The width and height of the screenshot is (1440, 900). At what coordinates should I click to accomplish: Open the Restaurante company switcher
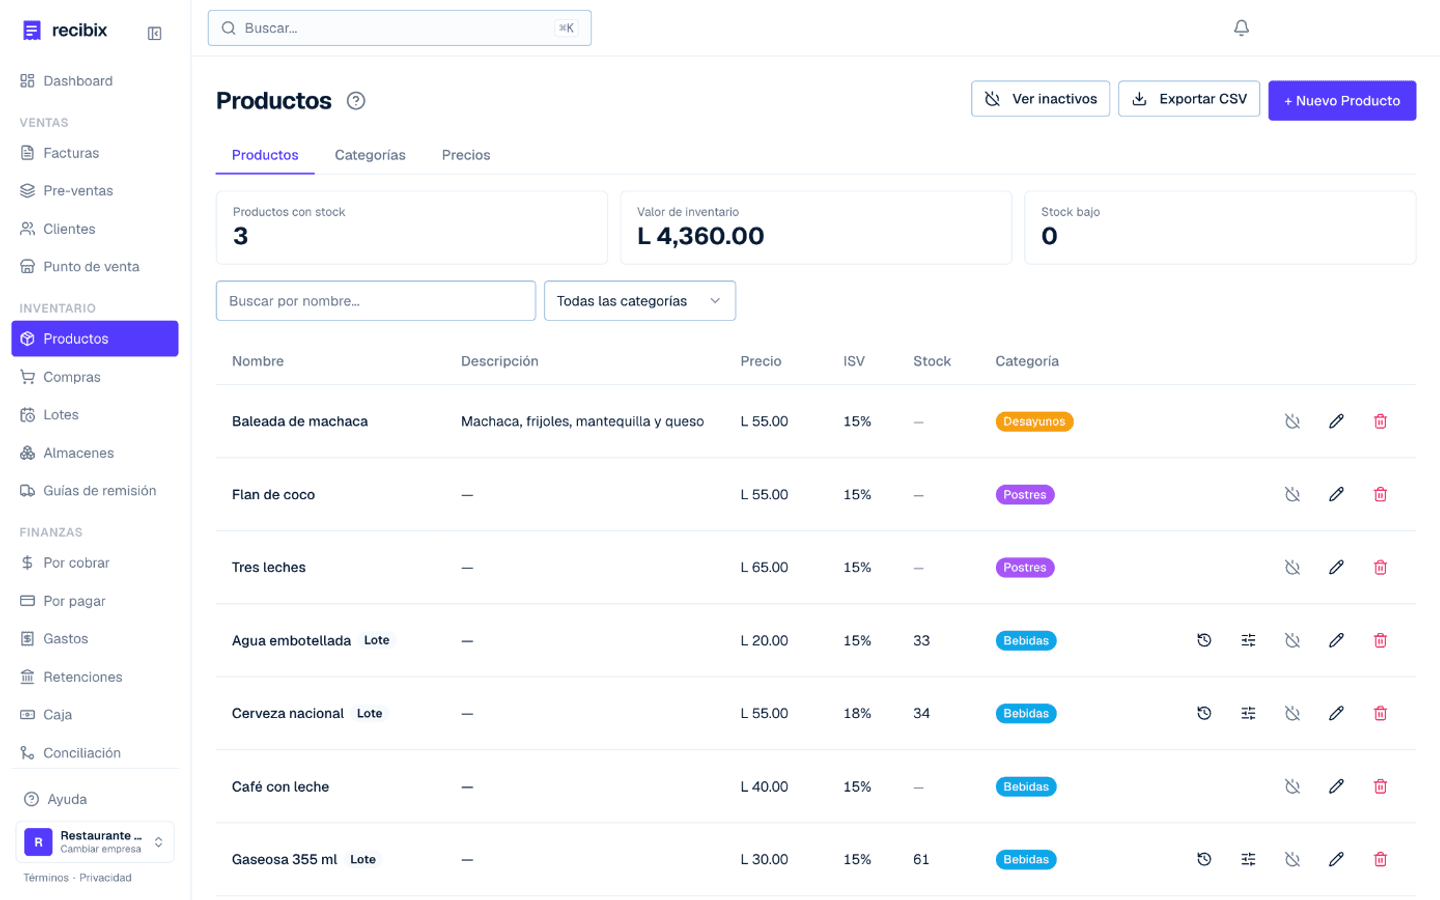coord(95,842)
